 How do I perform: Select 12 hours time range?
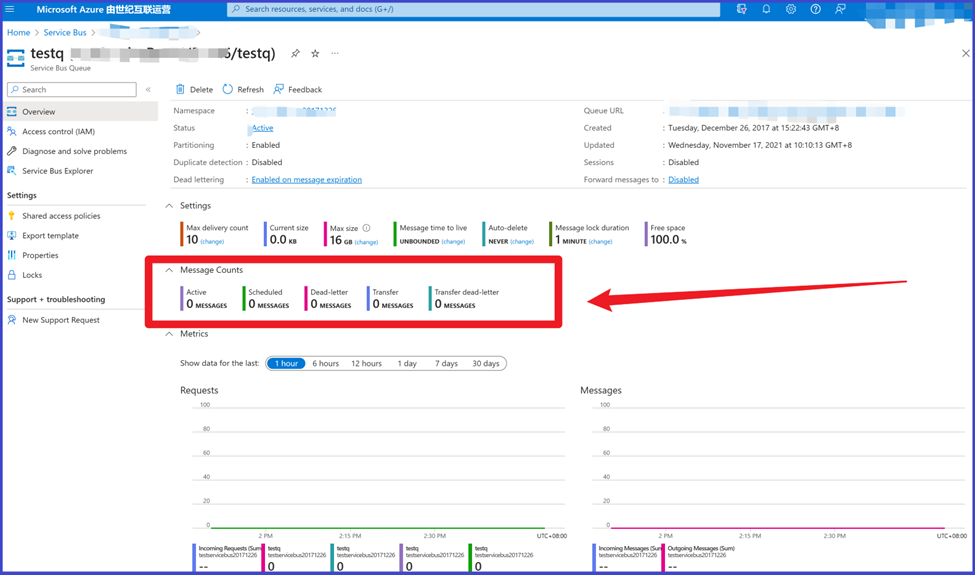pos(366,364)
